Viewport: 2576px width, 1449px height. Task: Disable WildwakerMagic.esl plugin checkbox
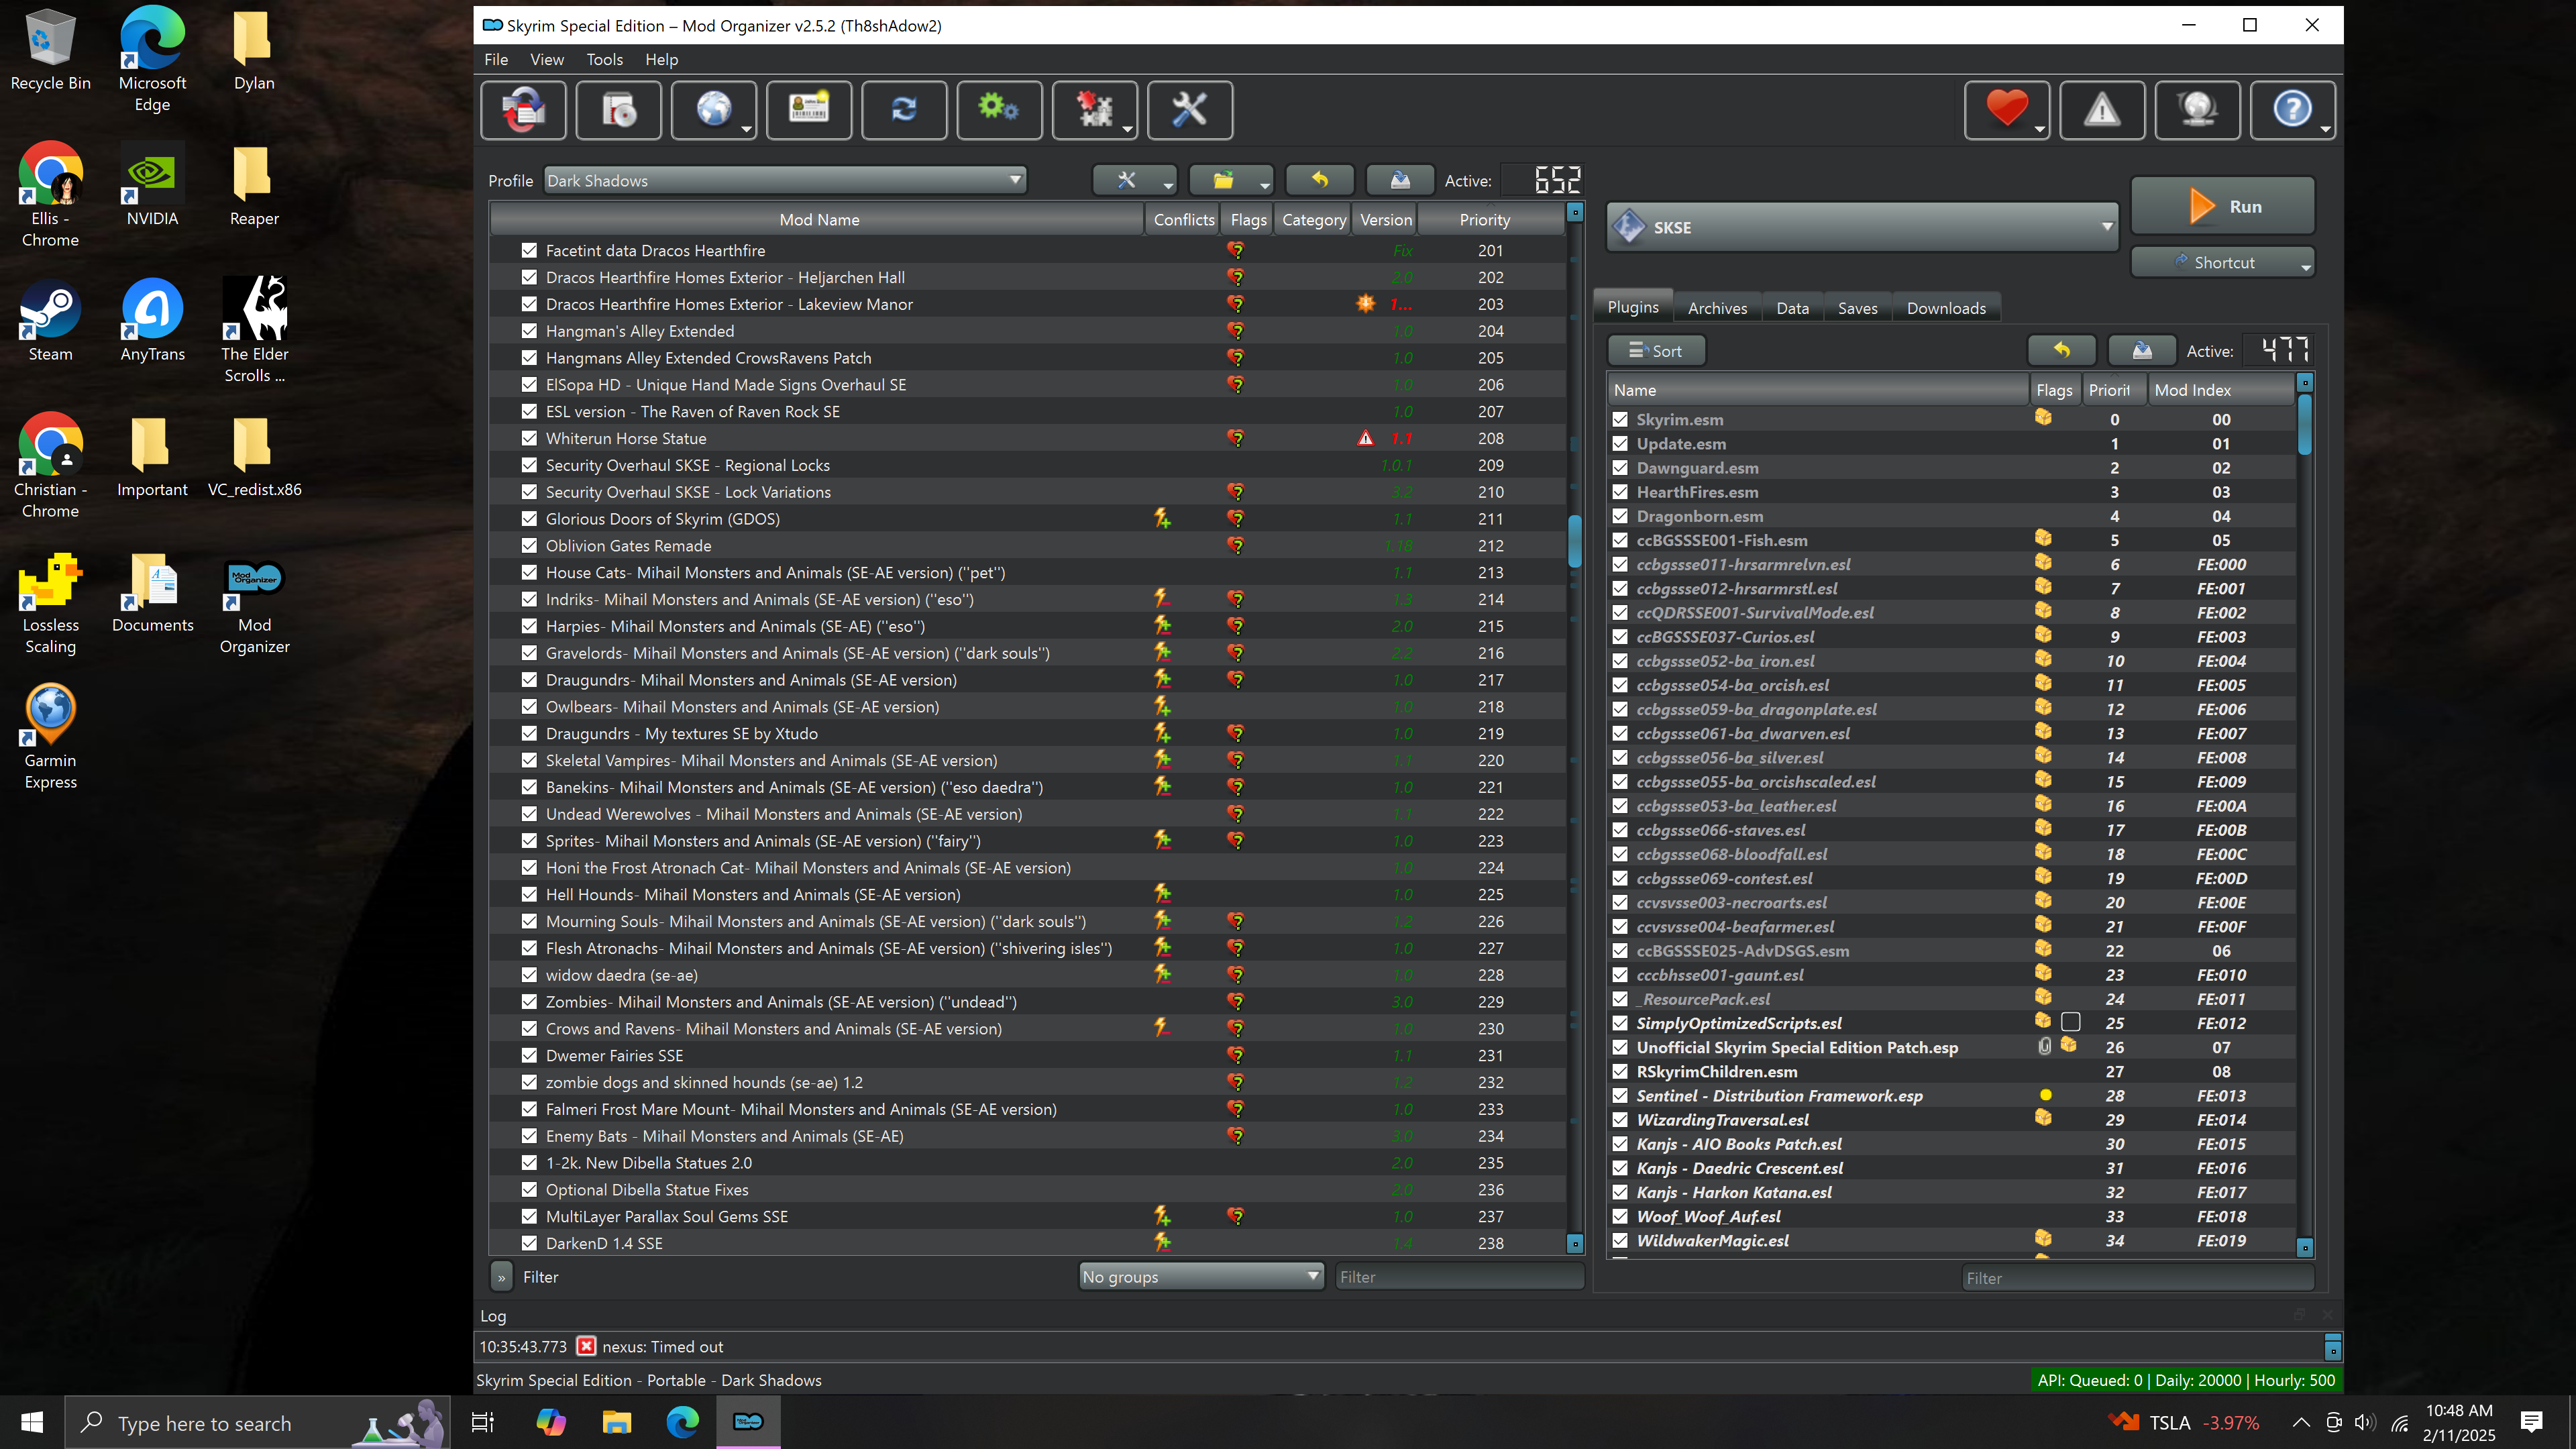tap(1620, 1240)
